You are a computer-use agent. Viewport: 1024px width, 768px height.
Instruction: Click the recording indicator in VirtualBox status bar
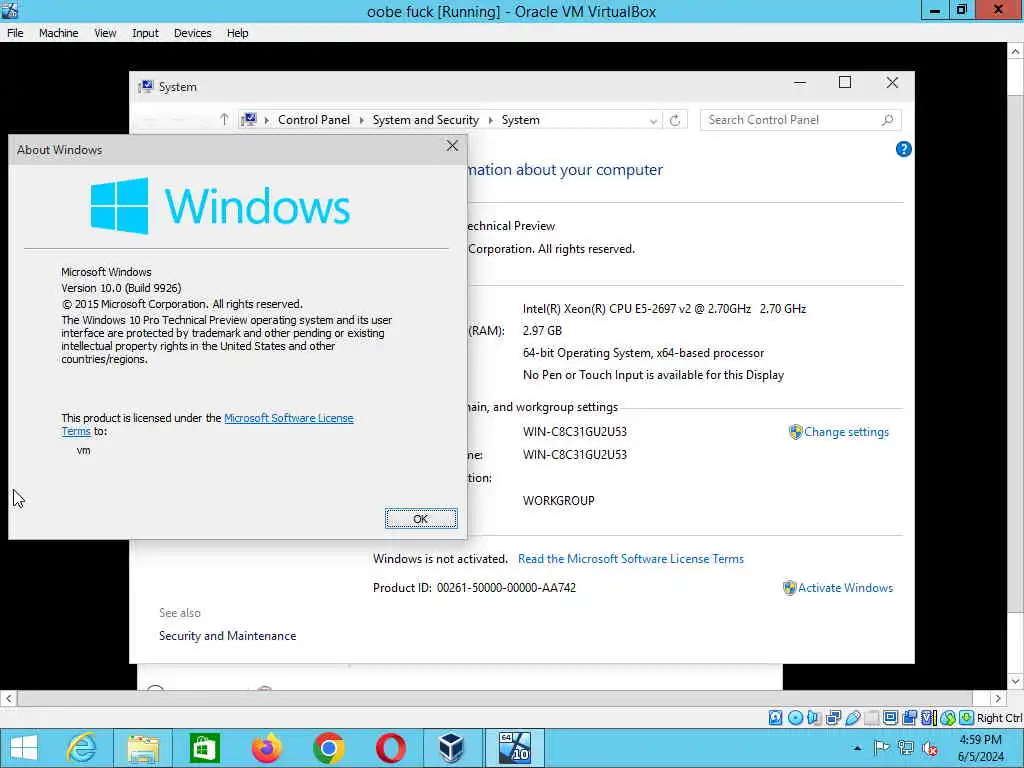(x=909, y=718)
